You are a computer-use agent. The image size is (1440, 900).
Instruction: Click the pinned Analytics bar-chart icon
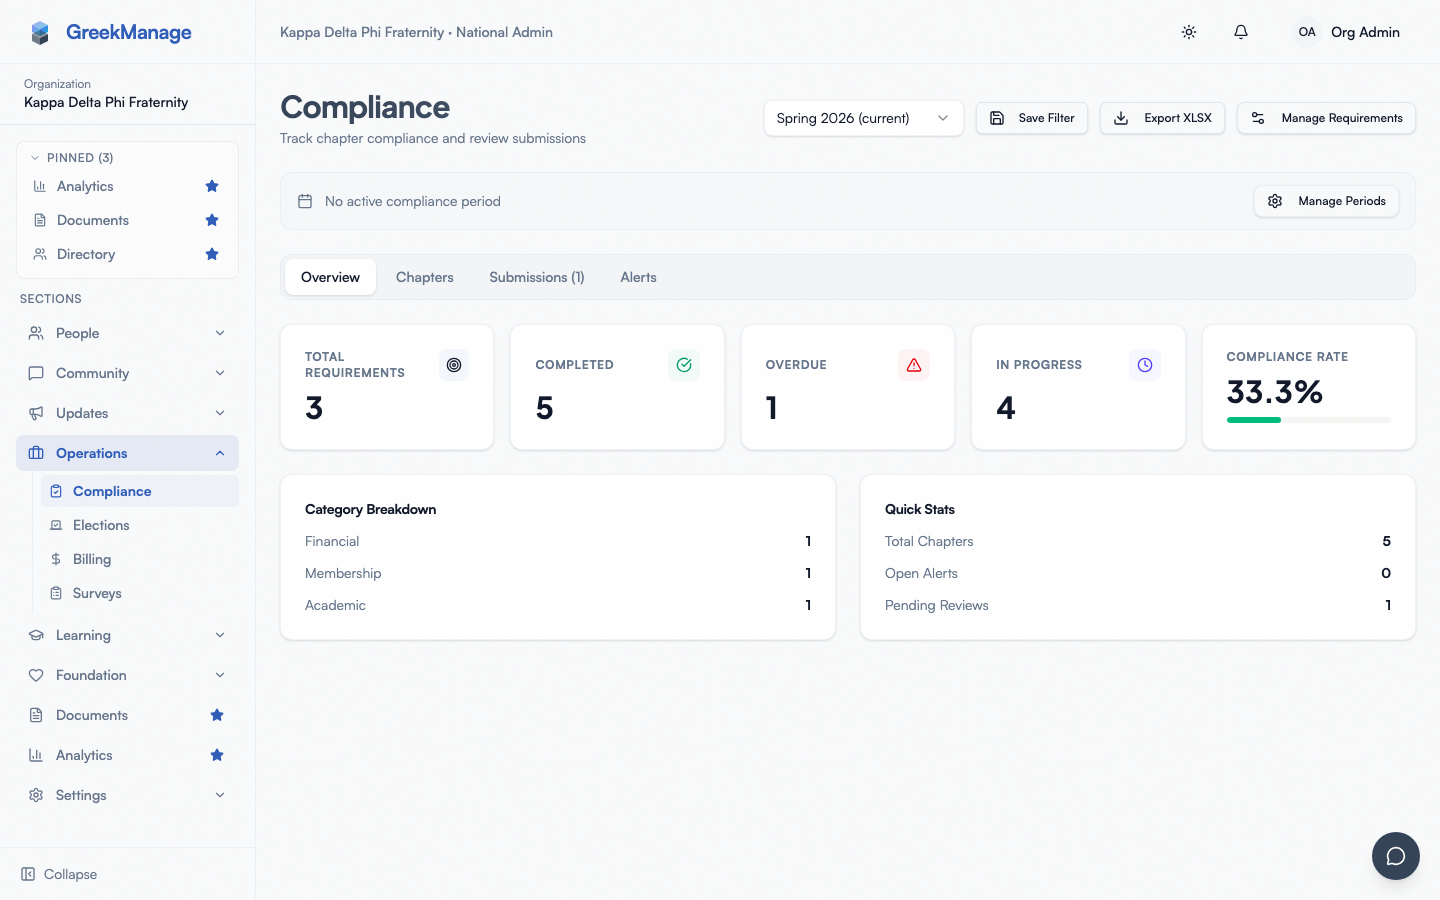[x=40, y=186]
